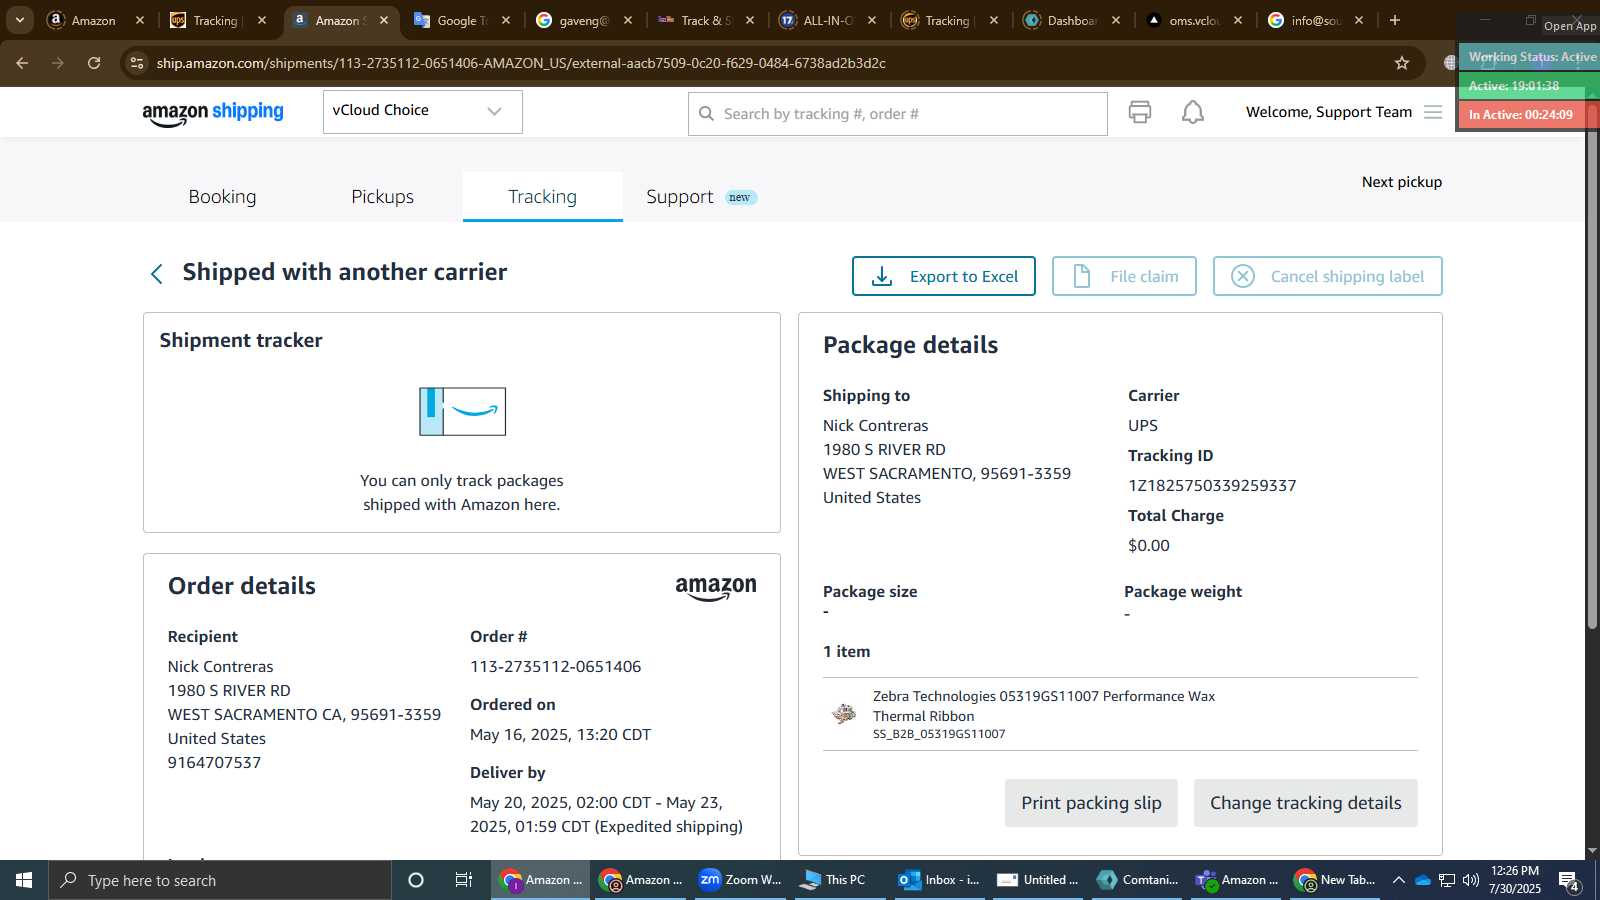Image resolution: width=1600 pixels, height=900 pixels.
Task: Select the Tracking tab
Action: pyautogui.click(x=542, y=197)
